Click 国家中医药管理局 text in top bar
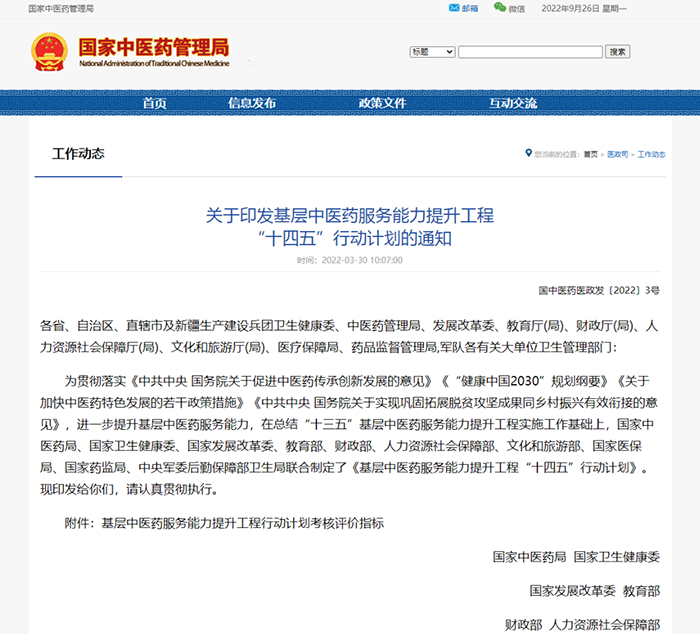This screenshot has height=634, width=700. pyautogui.click(x=61, y=8)
